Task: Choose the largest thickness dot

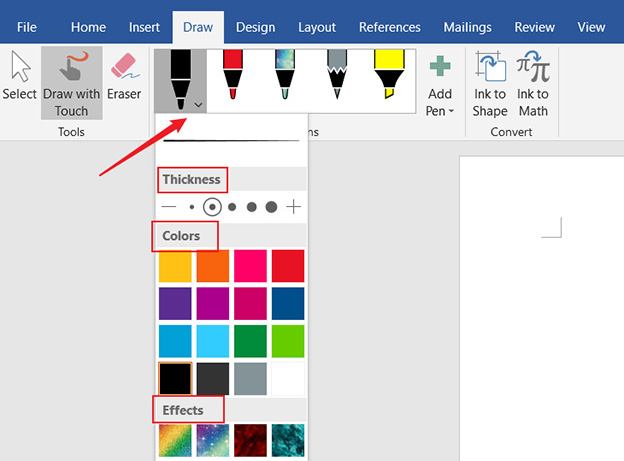Action: (x=271, y=207)
